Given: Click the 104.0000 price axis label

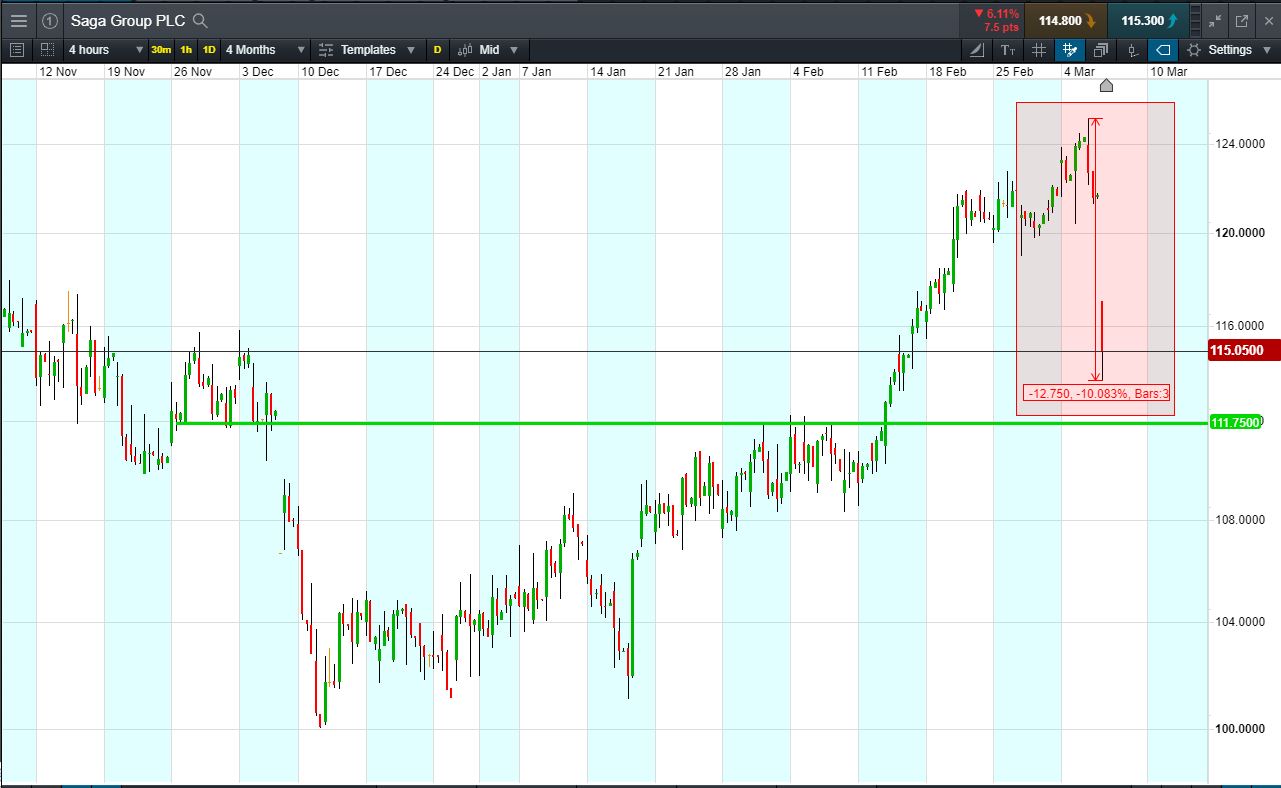Looking at the screenshot, I should (x=1239, y=621).
